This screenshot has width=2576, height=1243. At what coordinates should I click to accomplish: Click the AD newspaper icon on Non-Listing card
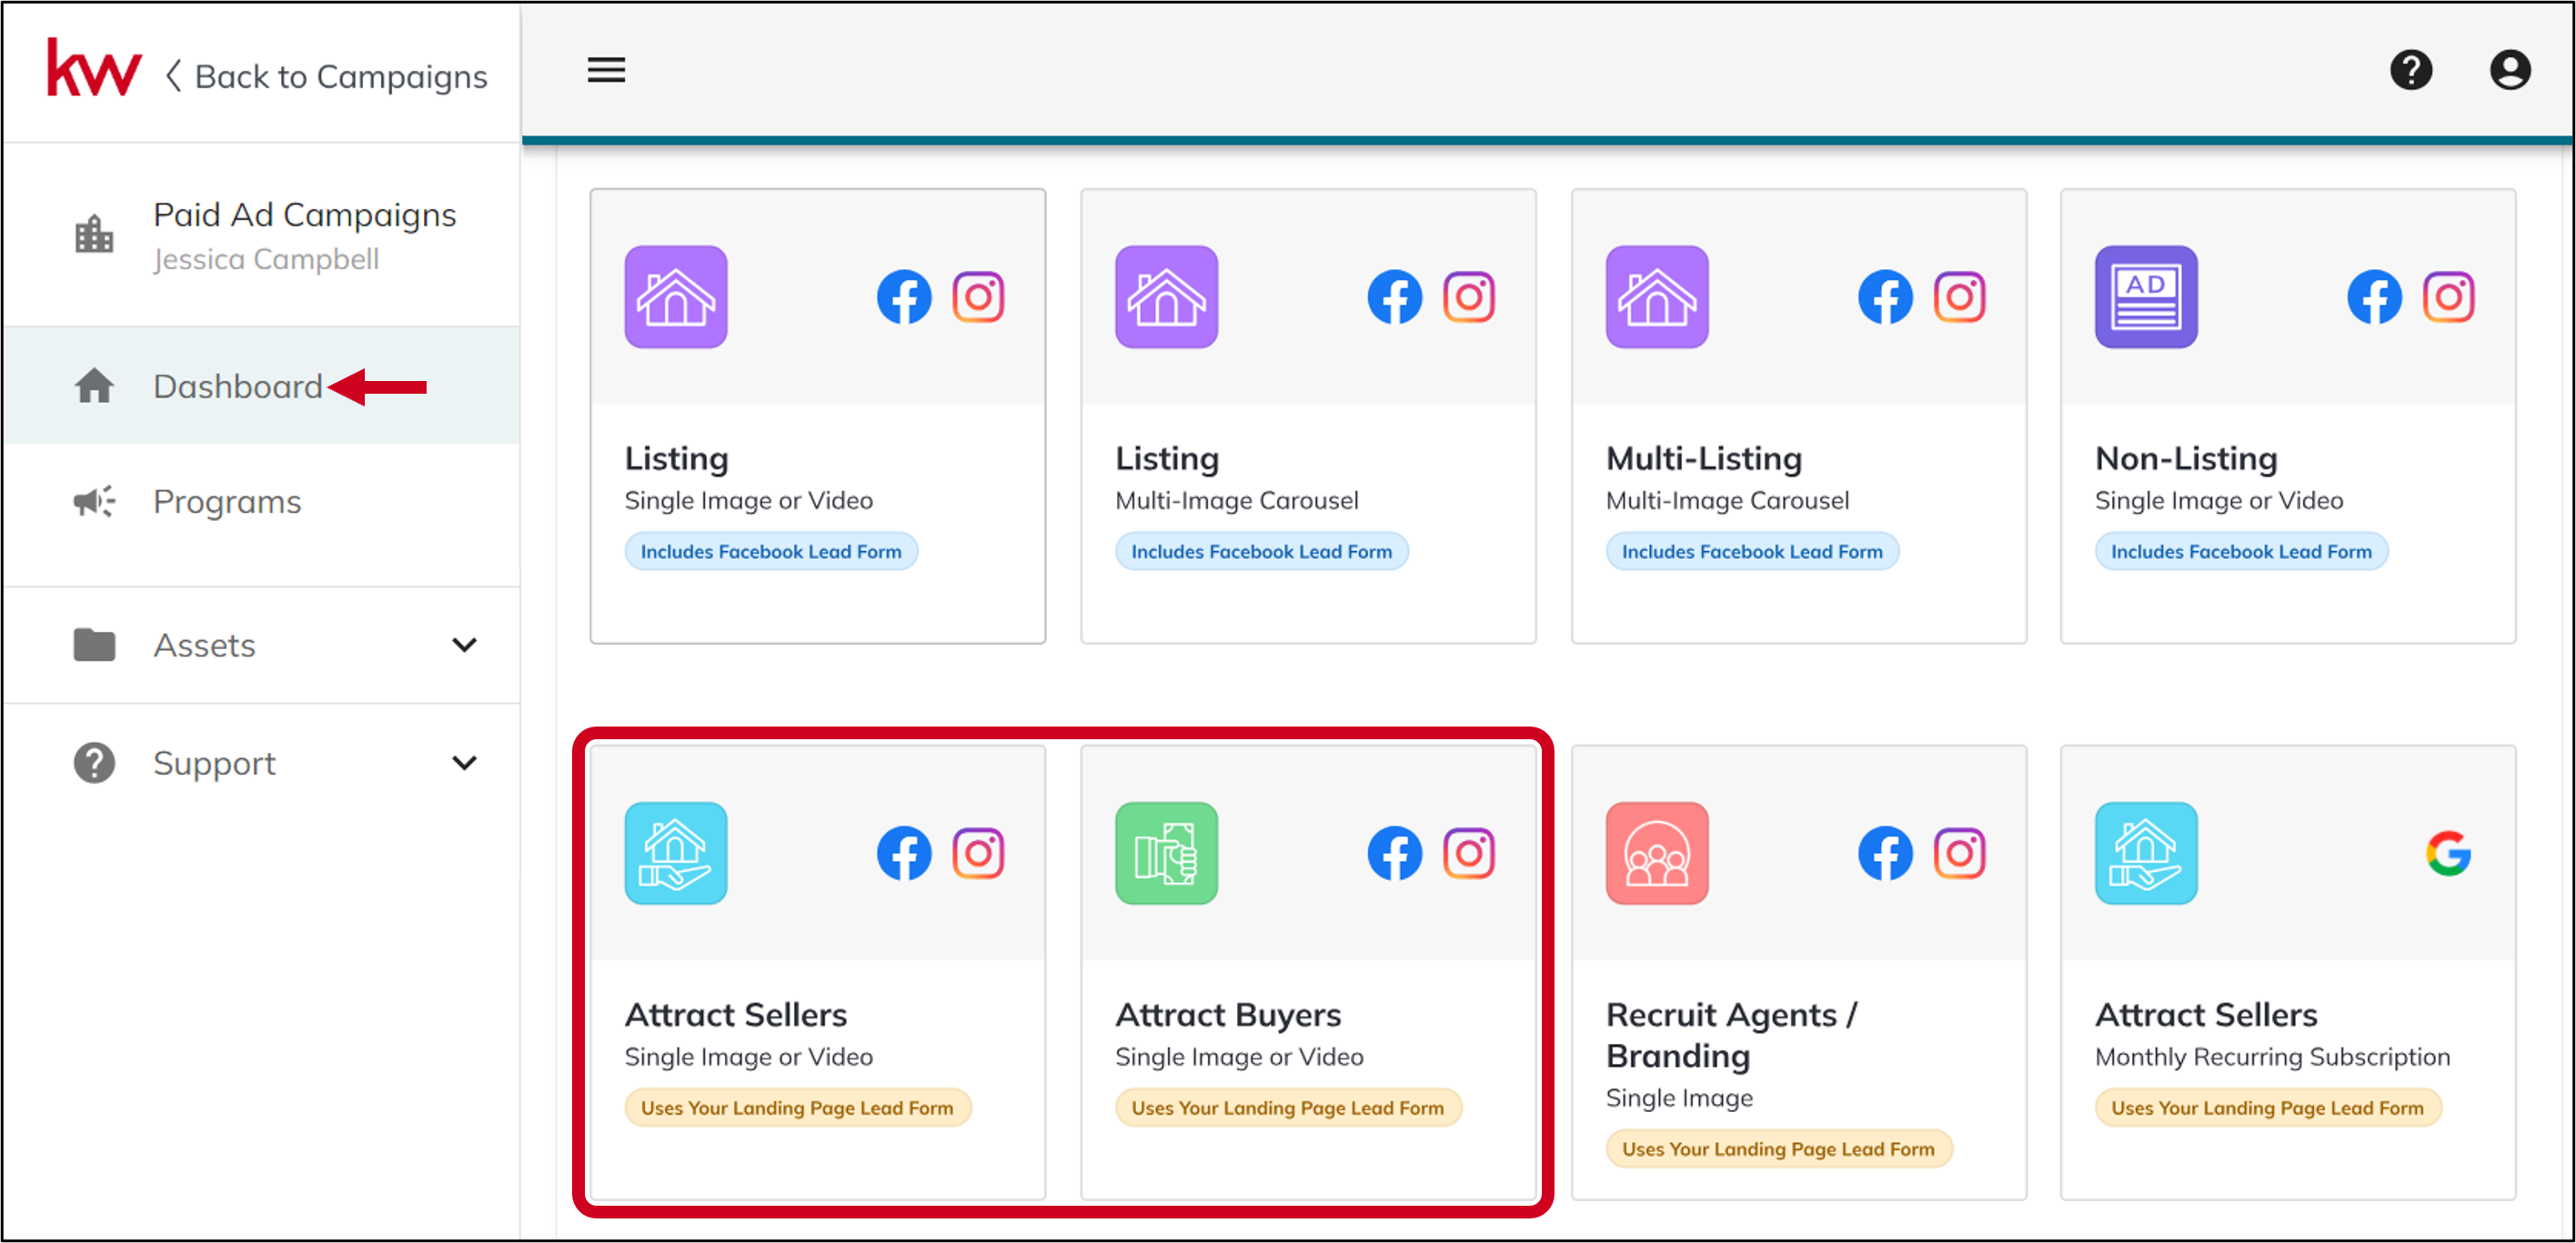pyautogui.click(x=2146, y=297)
